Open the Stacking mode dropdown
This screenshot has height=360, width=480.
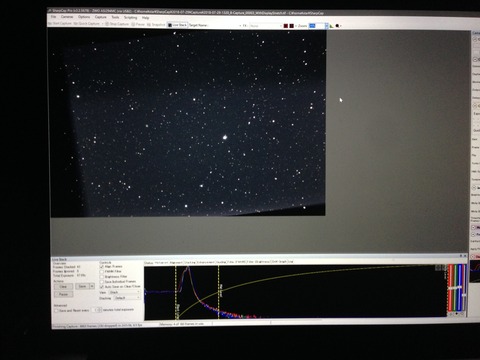pos(127,298)
